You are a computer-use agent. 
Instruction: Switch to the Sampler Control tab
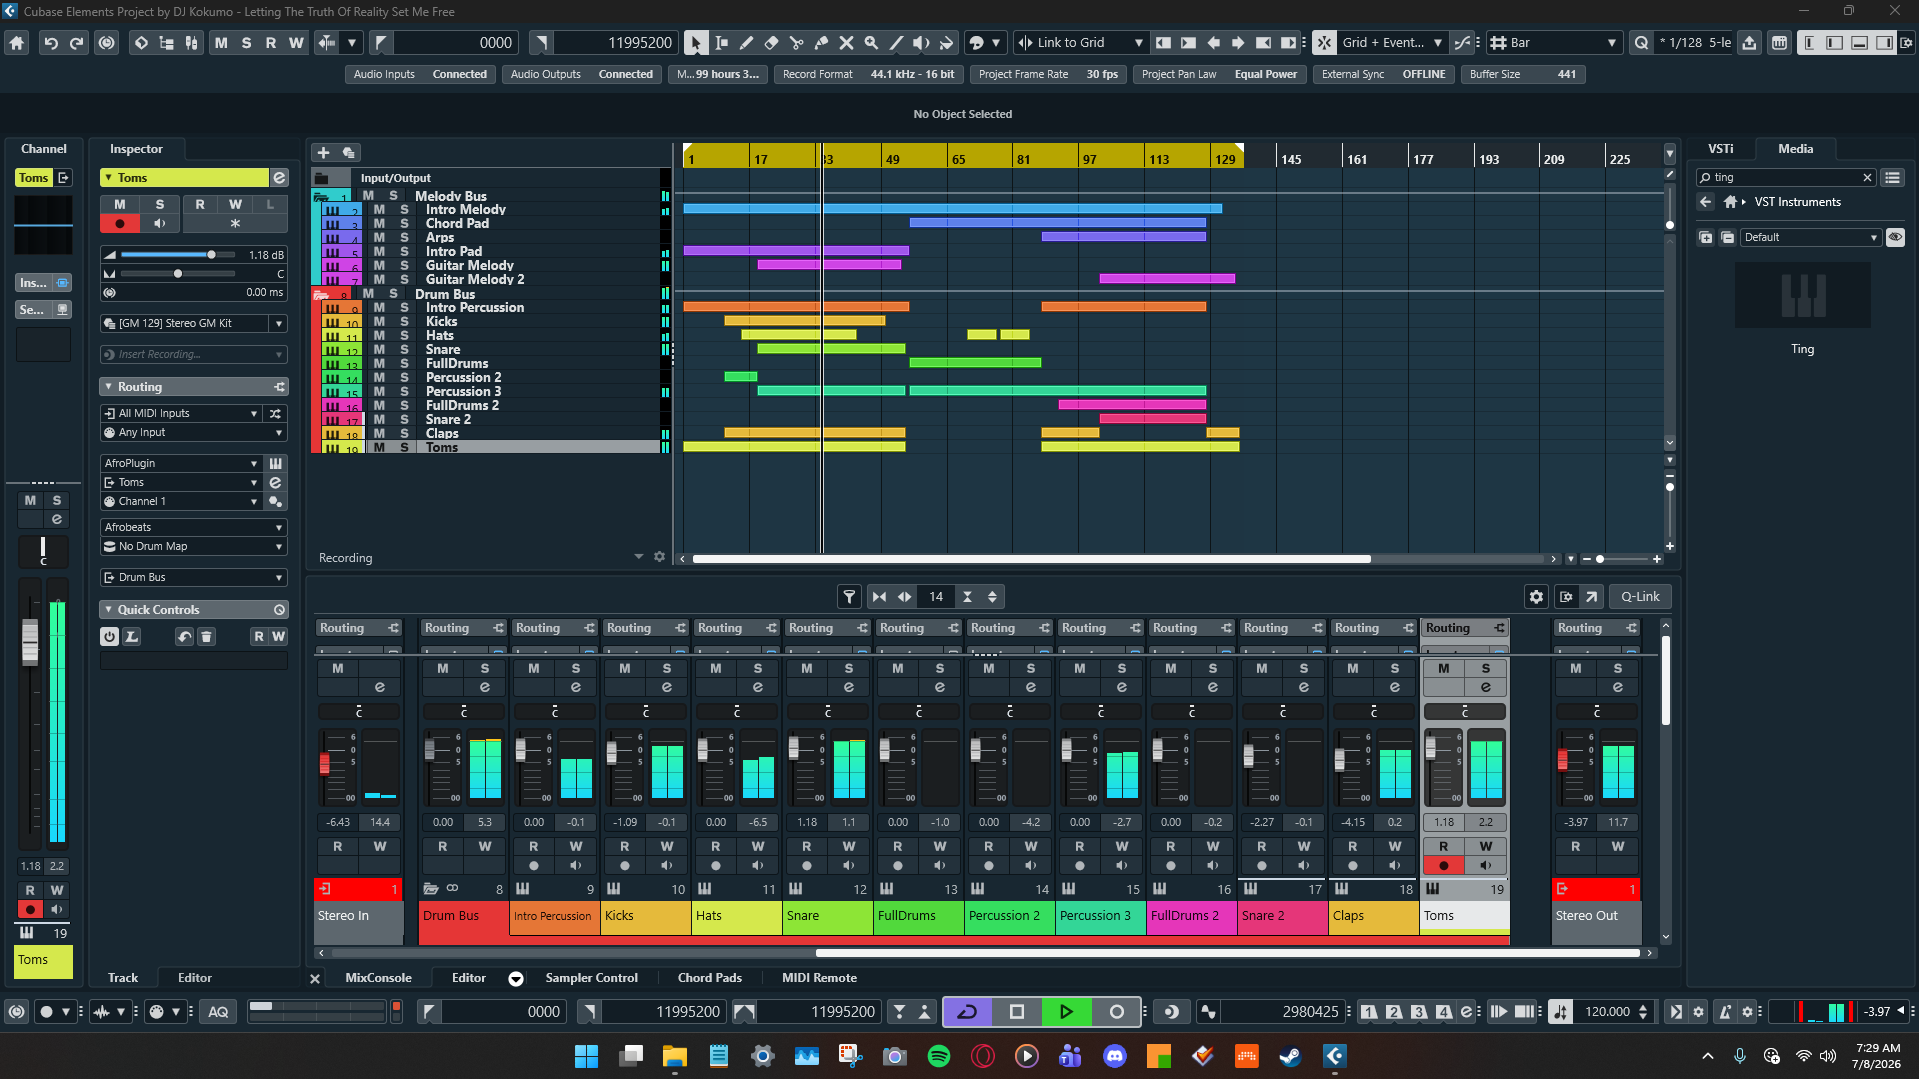click(x=591, y=978)
